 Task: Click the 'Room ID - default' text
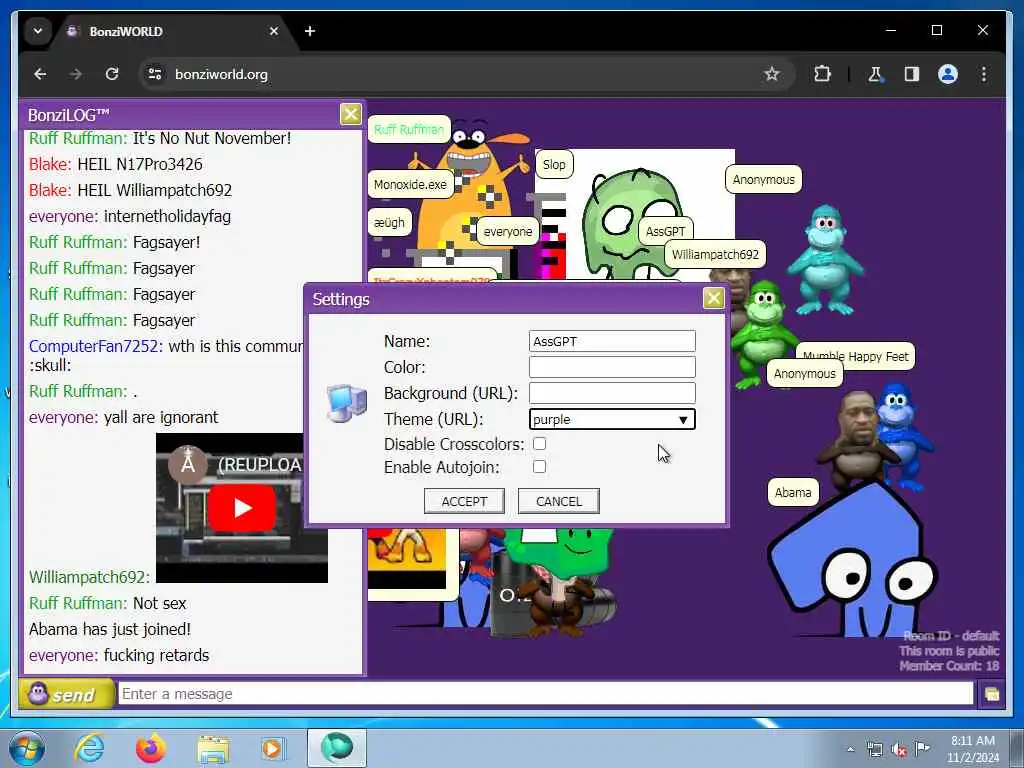pyautogui.click(x=951, y=635)
